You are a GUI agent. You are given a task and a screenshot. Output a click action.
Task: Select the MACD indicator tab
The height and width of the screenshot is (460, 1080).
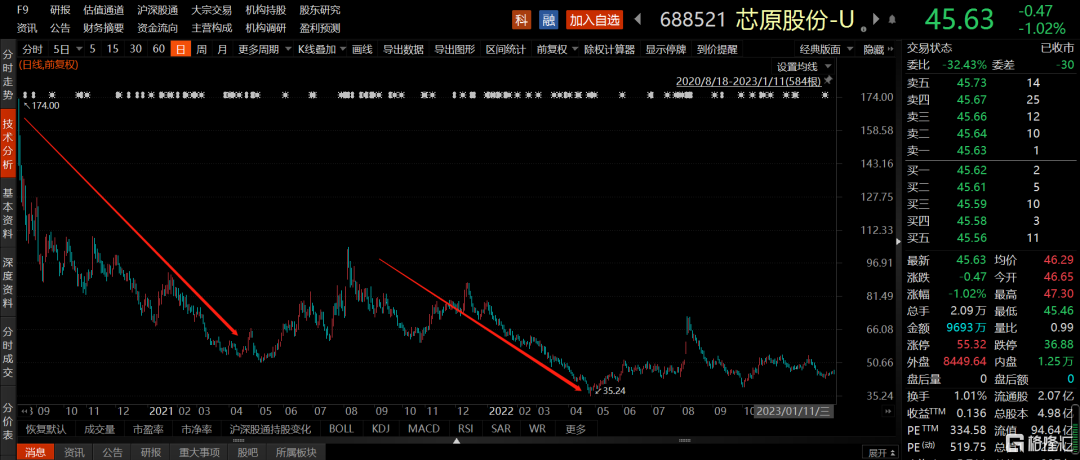pyautogui.click(x=422, y=429)
